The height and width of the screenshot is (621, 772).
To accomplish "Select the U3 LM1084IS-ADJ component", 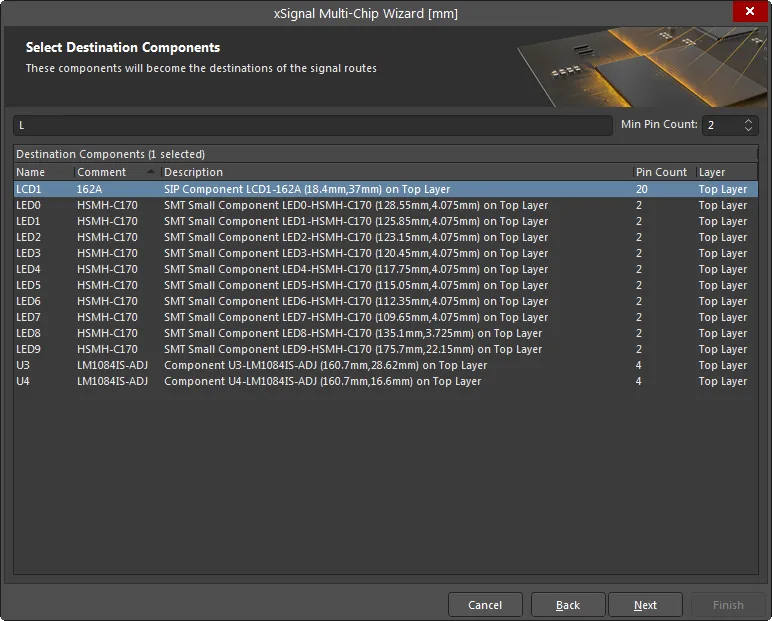I will pyautogui.click(x=300, y=365).
